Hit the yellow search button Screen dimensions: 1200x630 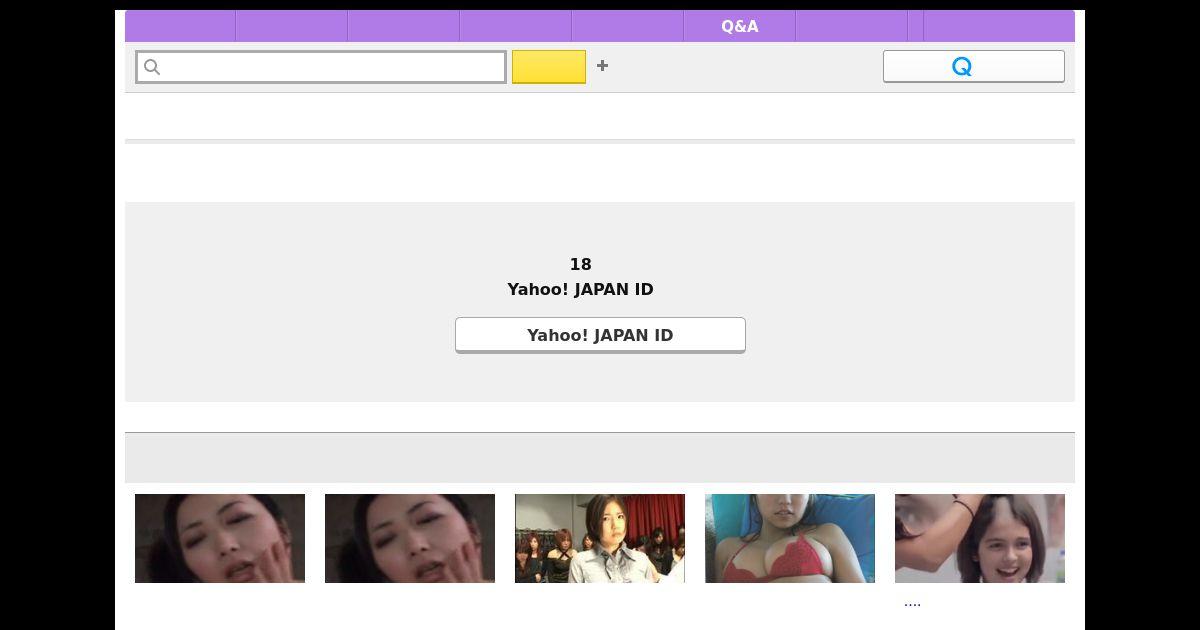549,67
